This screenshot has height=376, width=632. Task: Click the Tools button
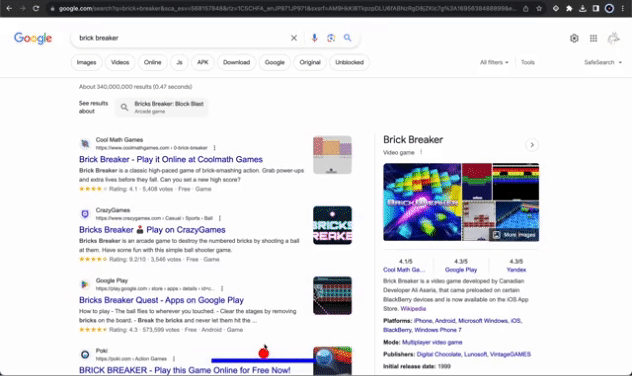pyautogui.click(x=528, y=62)
